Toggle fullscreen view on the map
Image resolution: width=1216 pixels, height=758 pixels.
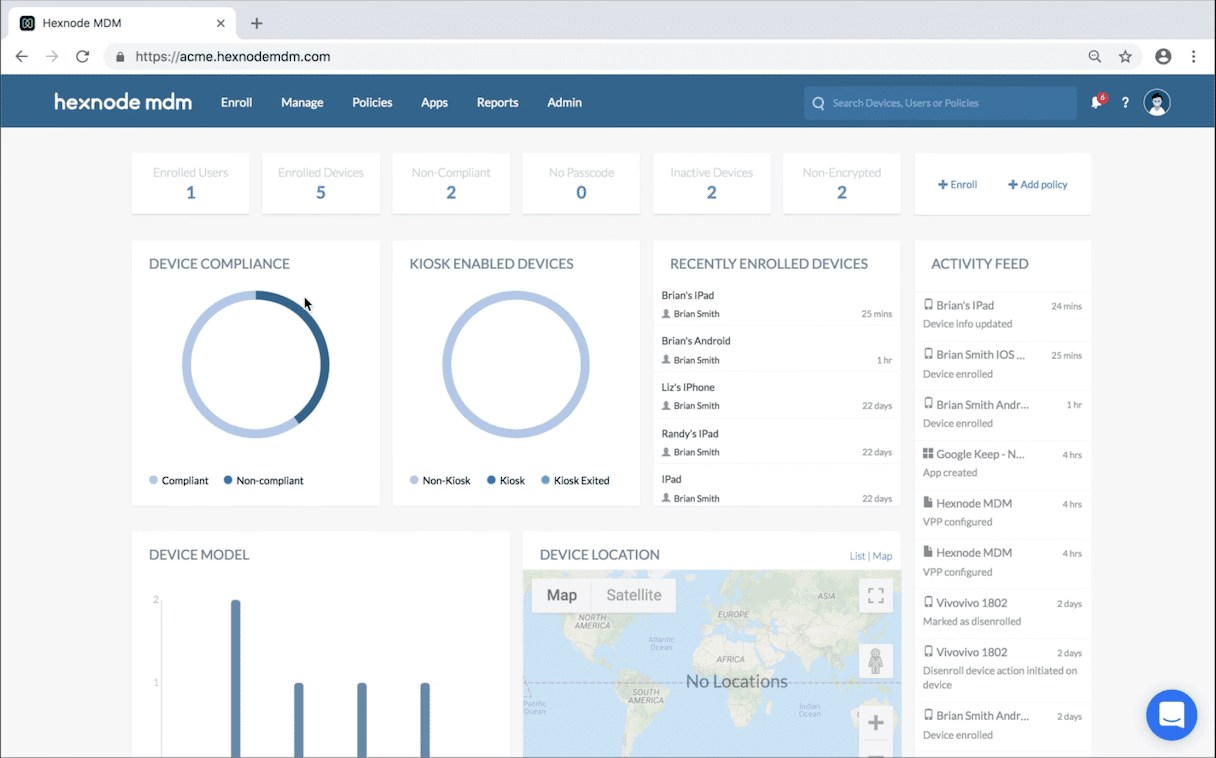click(876, 596)
